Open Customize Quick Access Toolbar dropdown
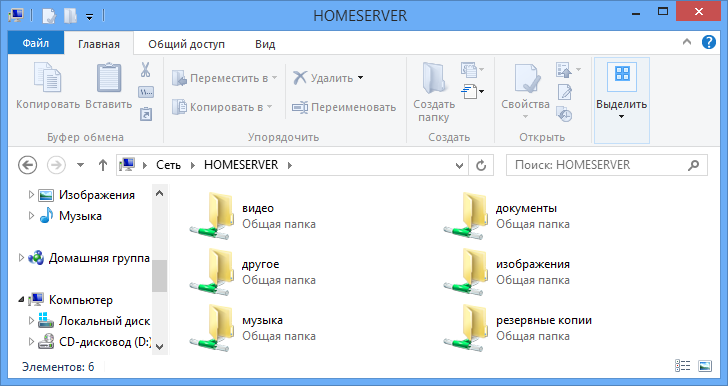728x386 pixels. coord(90,17)
